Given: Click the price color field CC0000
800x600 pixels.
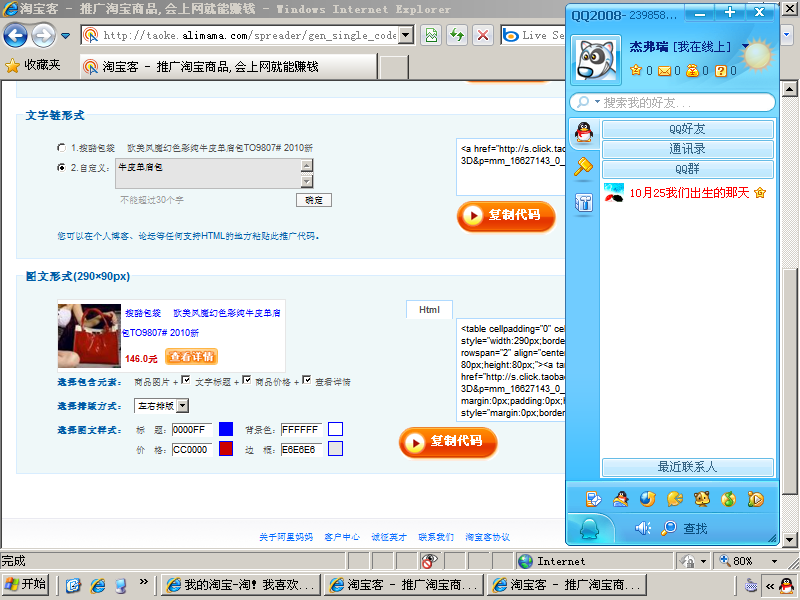Looking at the screenshot, I should pos(192,449).
